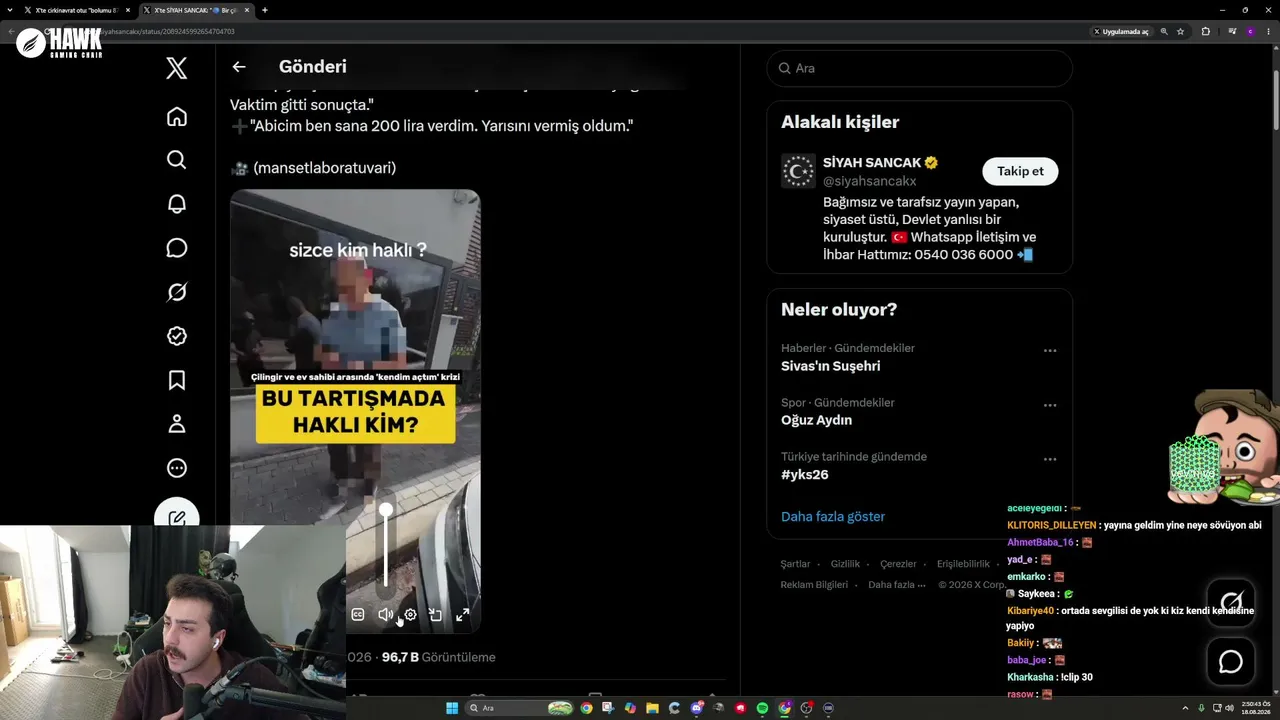Open the Erişilebilirlik footer link

(963, 564)
